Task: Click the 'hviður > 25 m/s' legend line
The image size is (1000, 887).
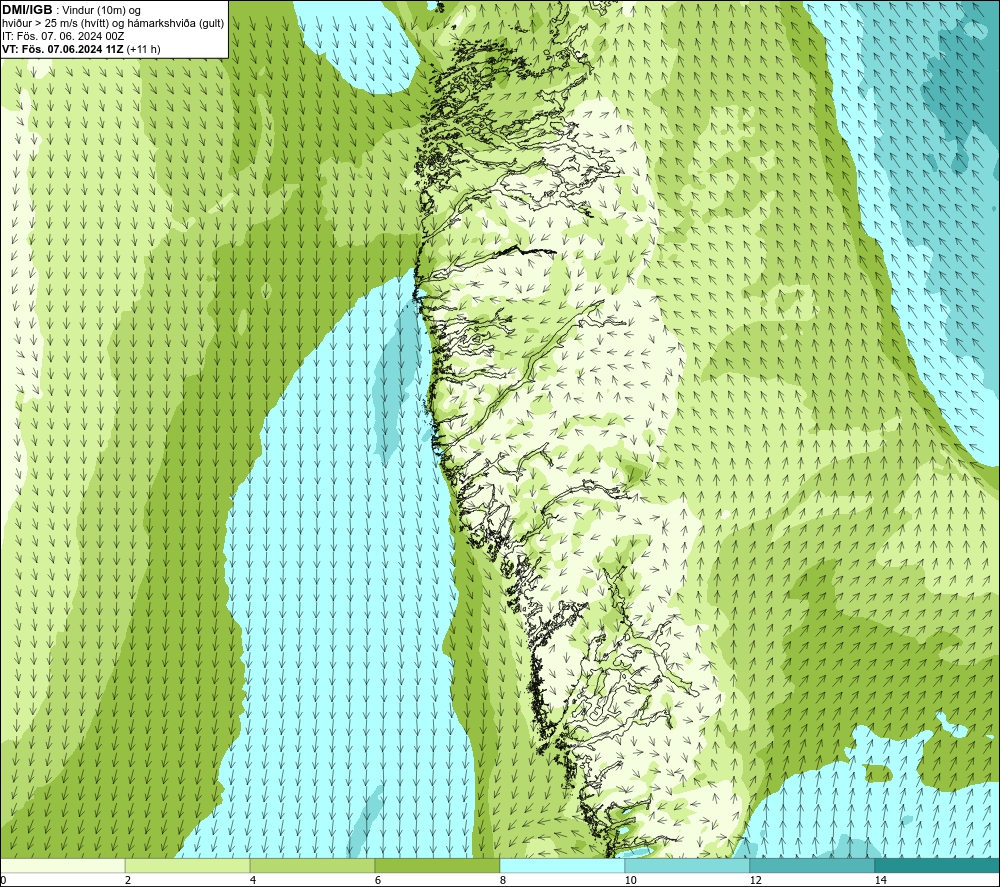Action: [x=113, y=23]
